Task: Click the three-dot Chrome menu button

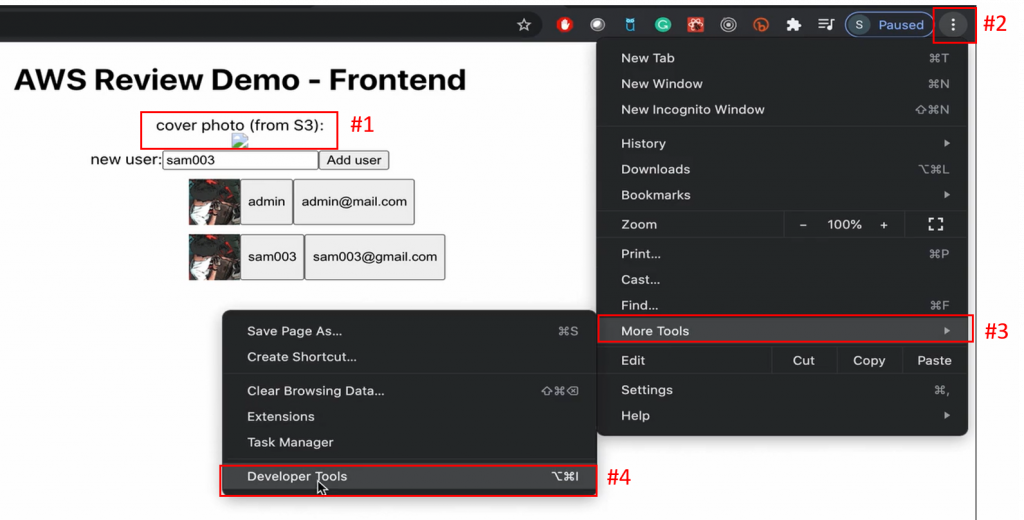Action: click(953, 25)
